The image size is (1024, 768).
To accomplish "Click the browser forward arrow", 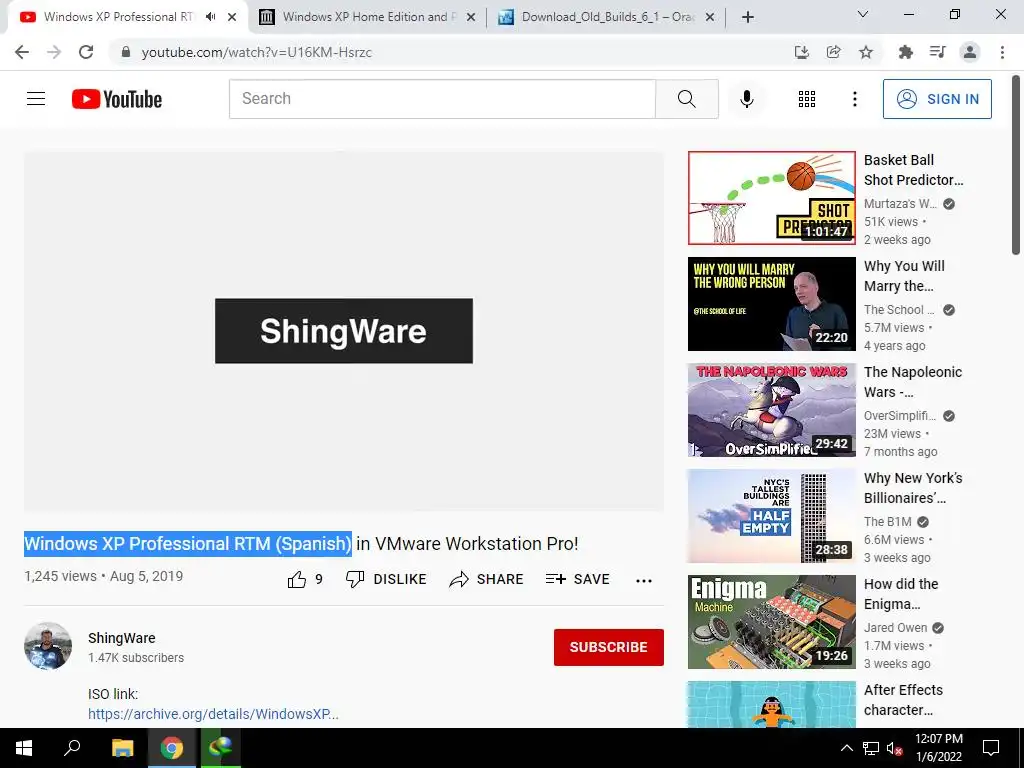I will click(x=54, y=52).
